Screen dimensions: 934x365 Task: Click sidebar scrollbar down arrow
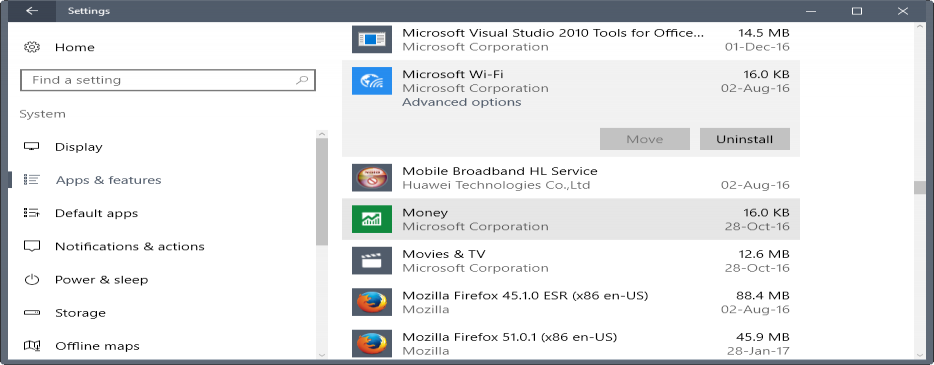pos(322,355)
